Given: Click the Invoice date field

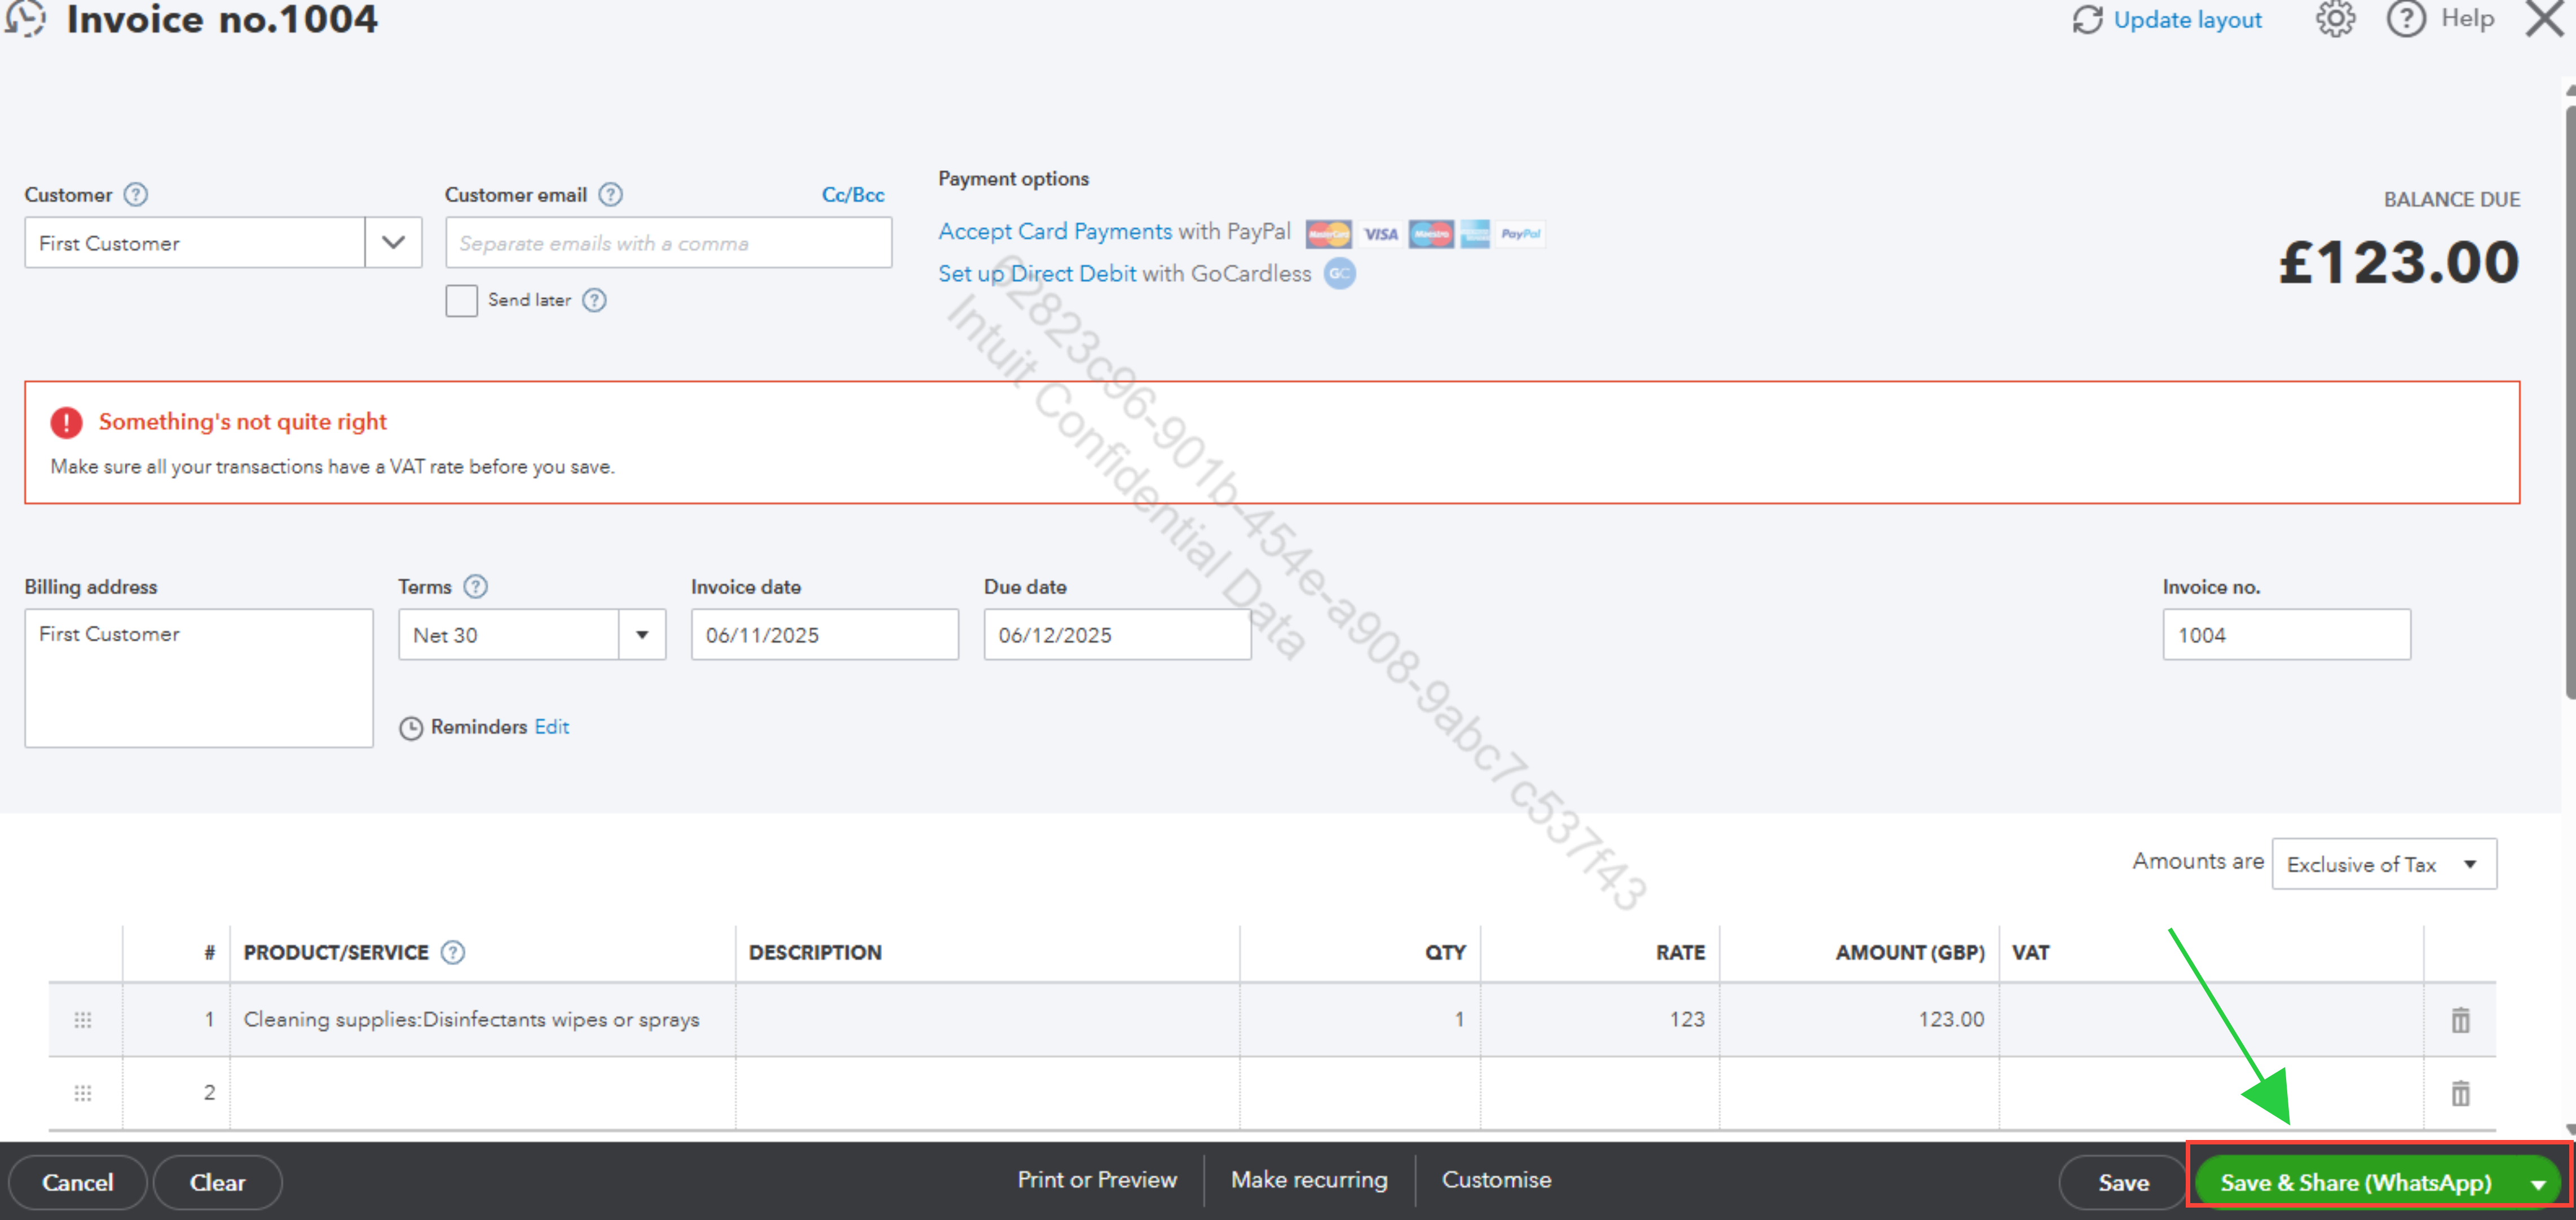Looking at the screenshot, I should [x=824, y=635].
